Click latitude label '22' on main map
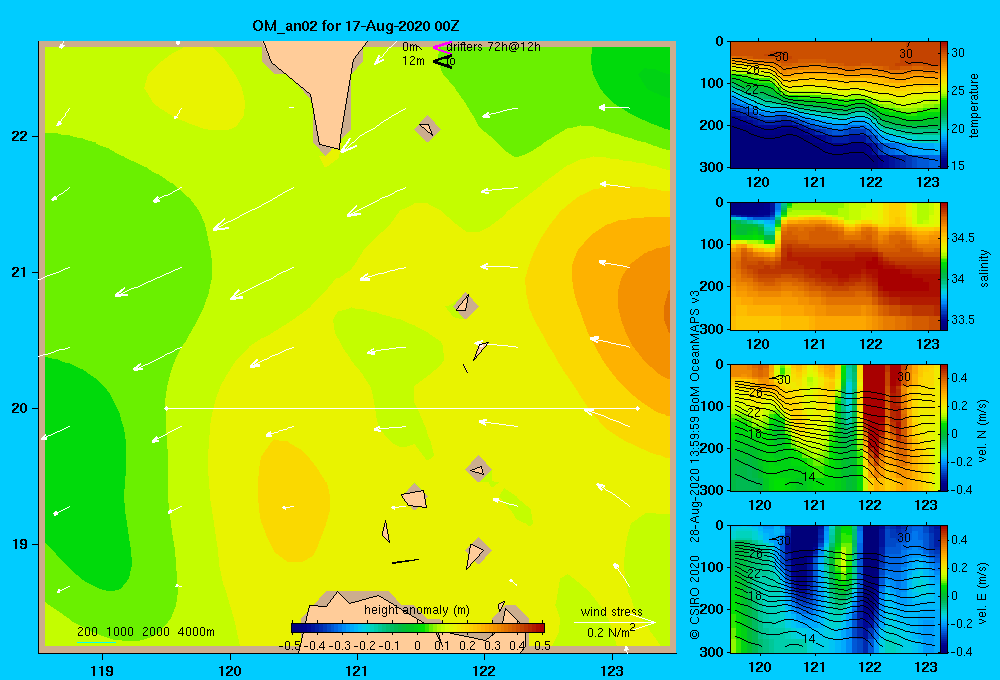 coord(19,137)
